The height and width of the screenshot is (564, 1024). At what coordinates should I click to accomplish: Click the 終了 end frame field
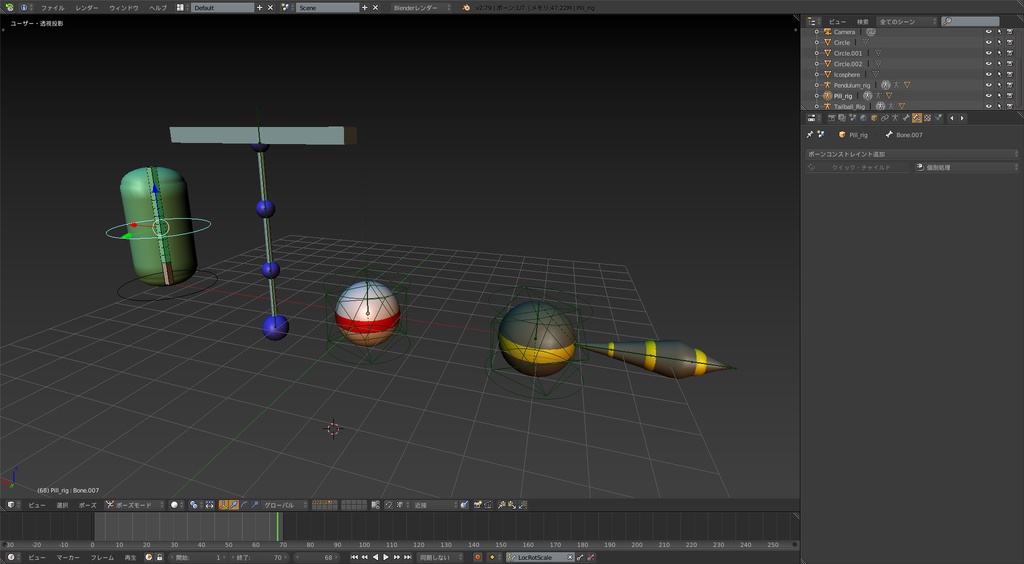click(x=260, y=557)
